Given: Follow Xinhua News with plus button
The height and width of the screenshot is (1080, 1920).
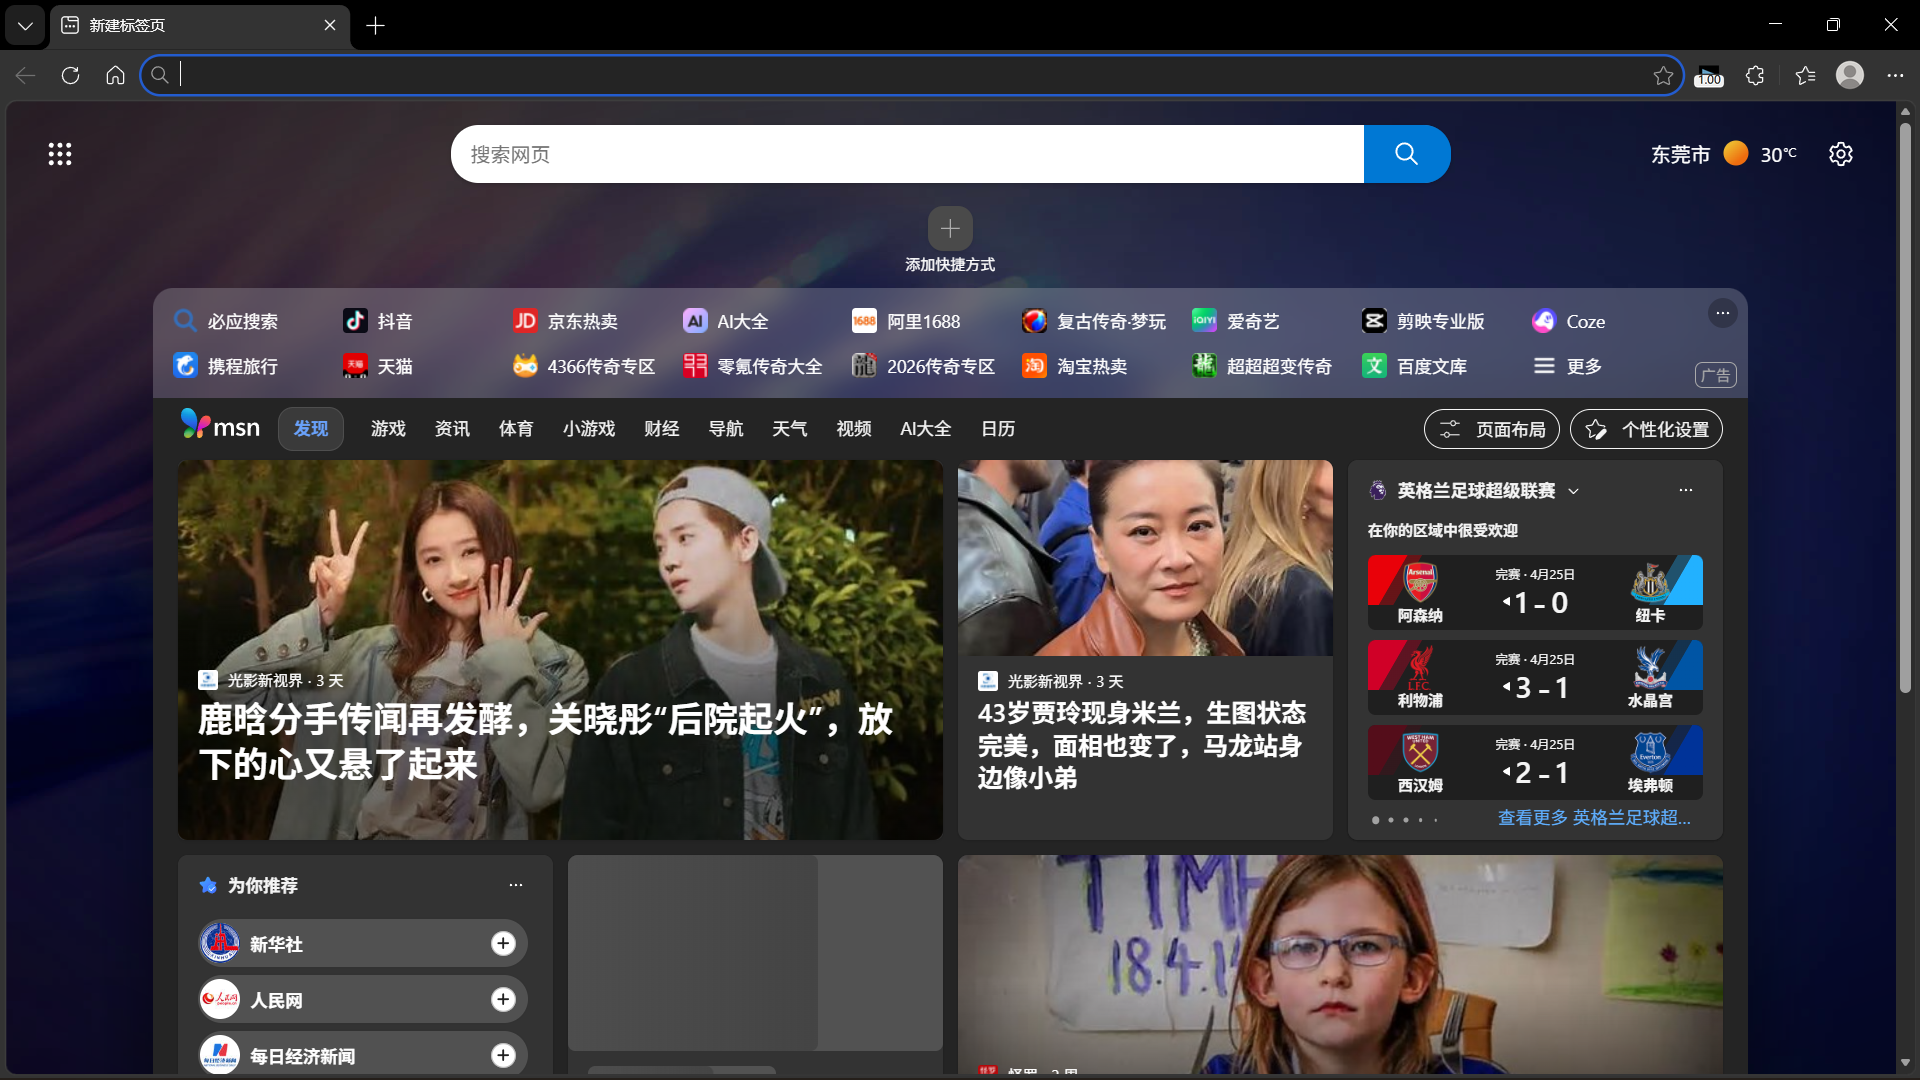Looking at the screenshot, I should click(503, 943).
